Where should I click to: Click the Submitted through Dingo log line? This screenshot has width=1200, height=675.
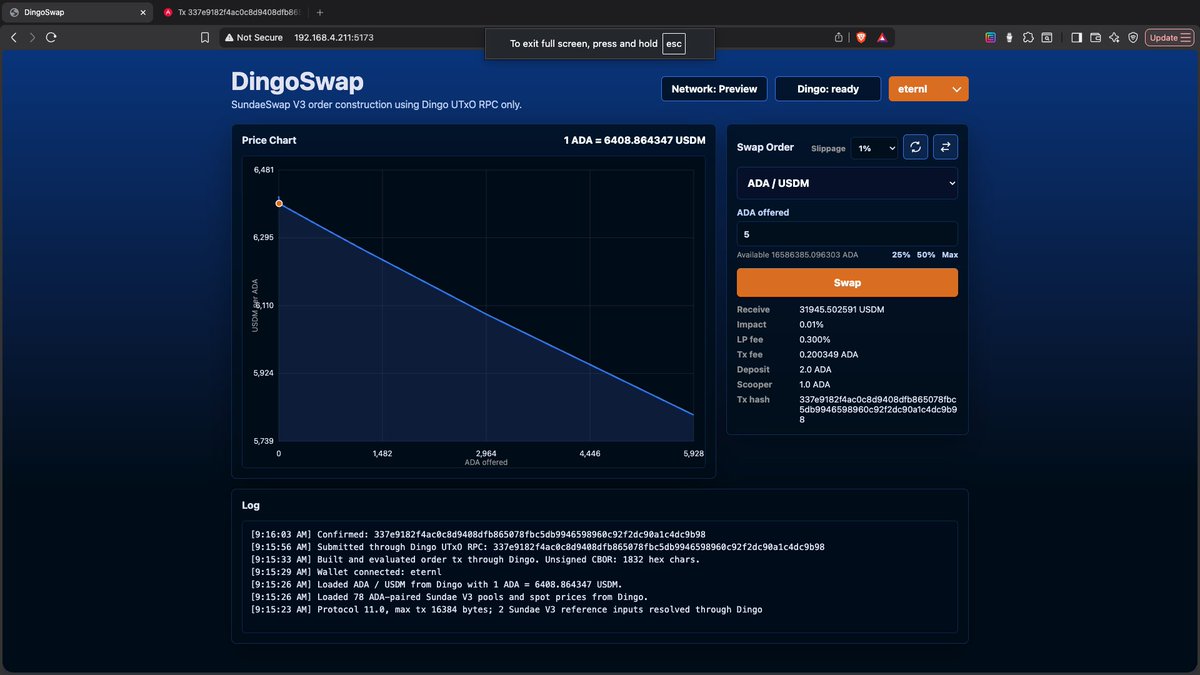tap(537, 547)
